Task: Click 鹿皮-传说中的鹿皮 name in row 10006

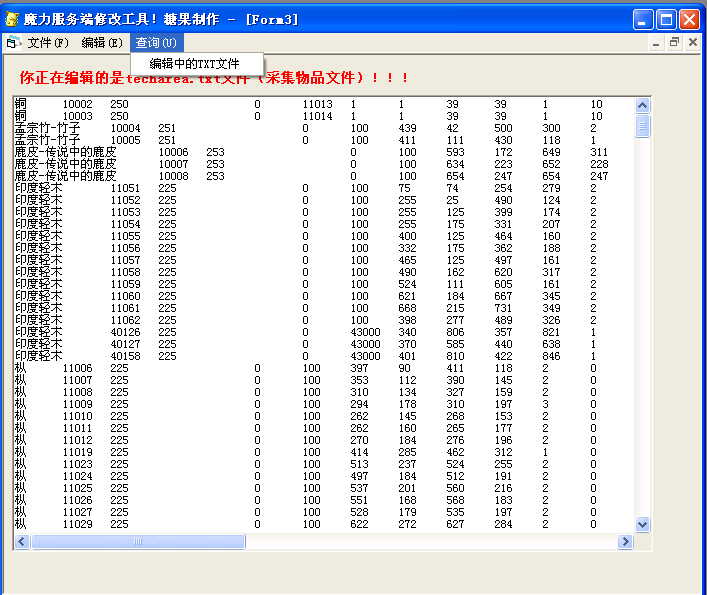Action: [x=65, y=152]
